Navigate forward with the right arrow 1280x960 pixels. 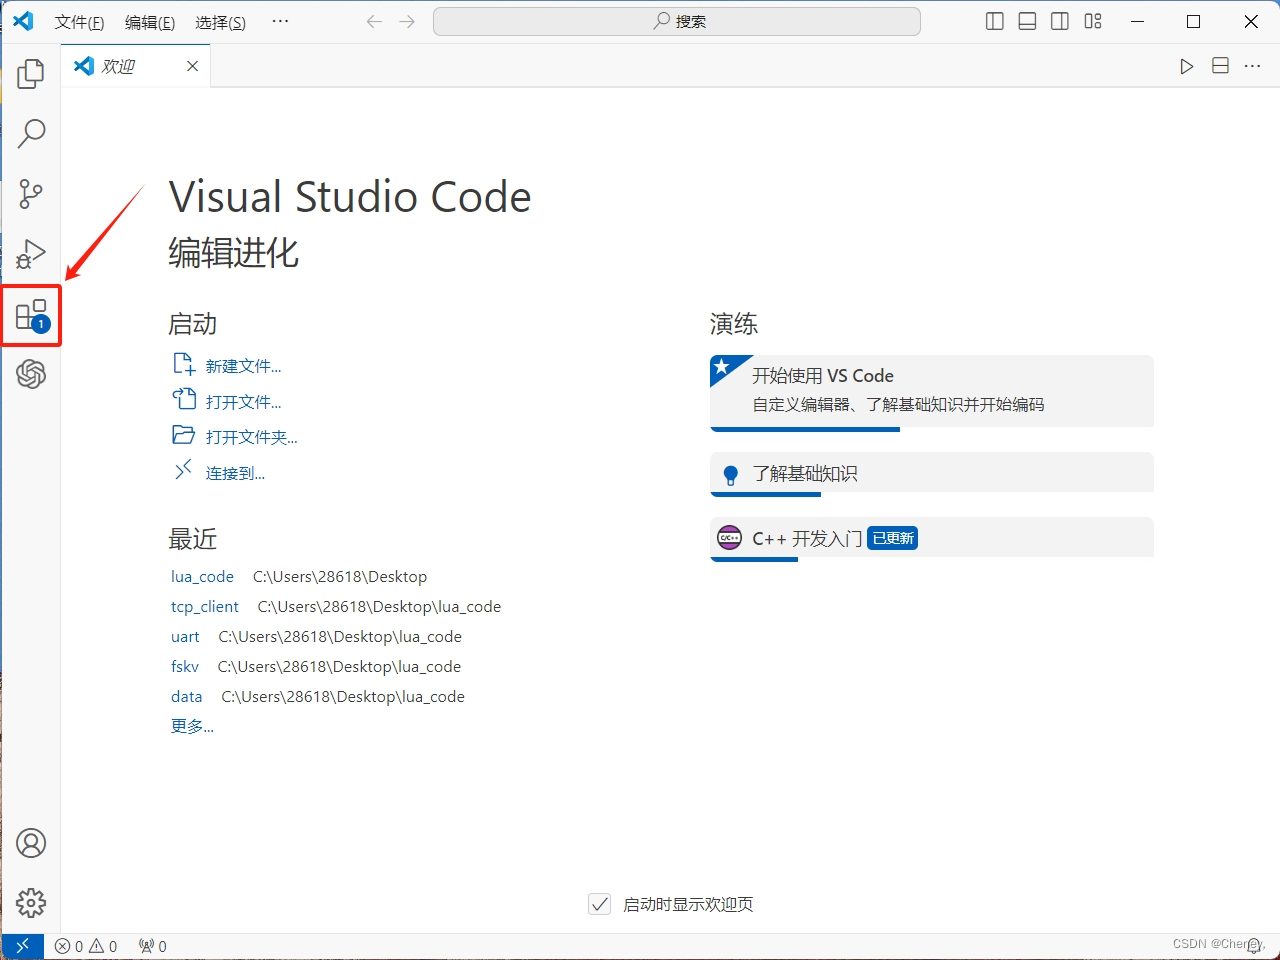pos(407,21)
